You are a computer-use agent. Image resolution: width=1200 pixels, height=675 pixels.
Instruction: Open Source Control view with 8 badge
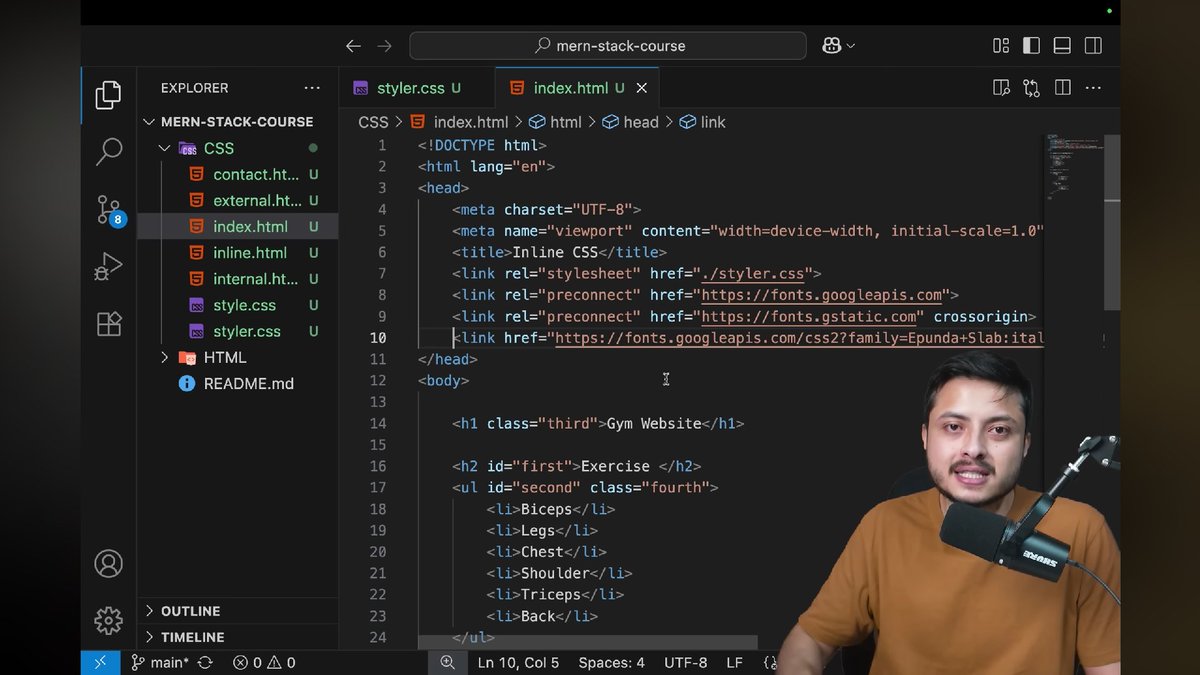(x=109, y=209)
